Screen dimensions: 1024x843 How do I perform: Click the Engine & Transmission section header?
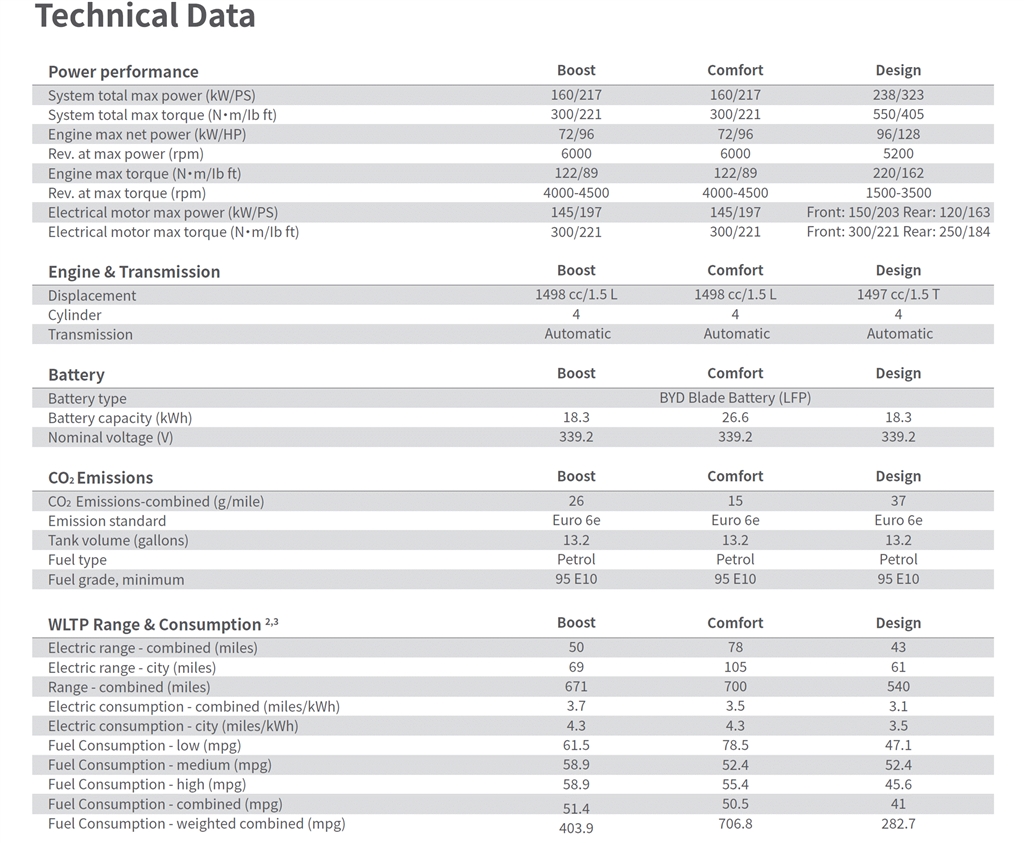point(134,272)
